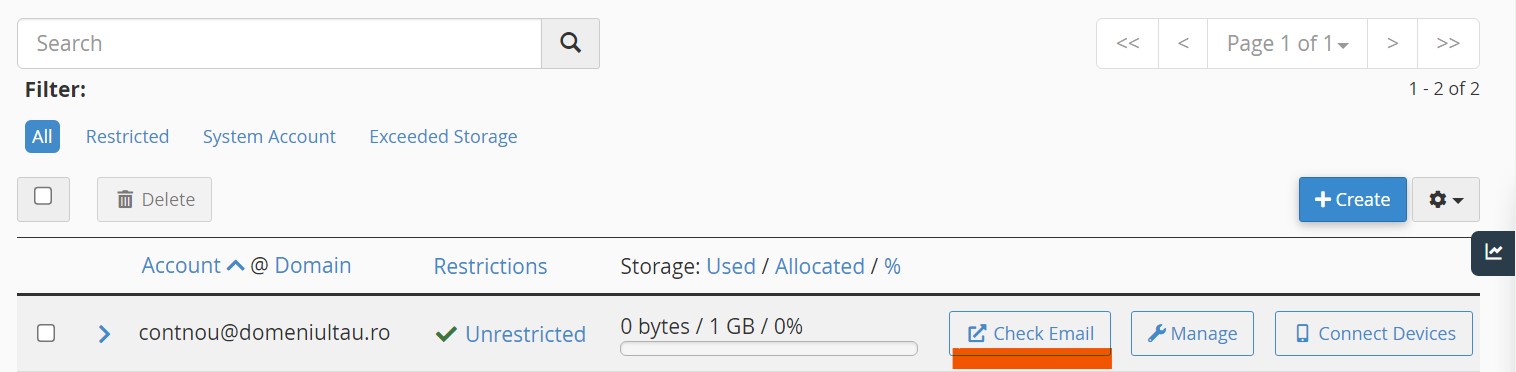Click Delete button with trash icon

coord(154,199)
